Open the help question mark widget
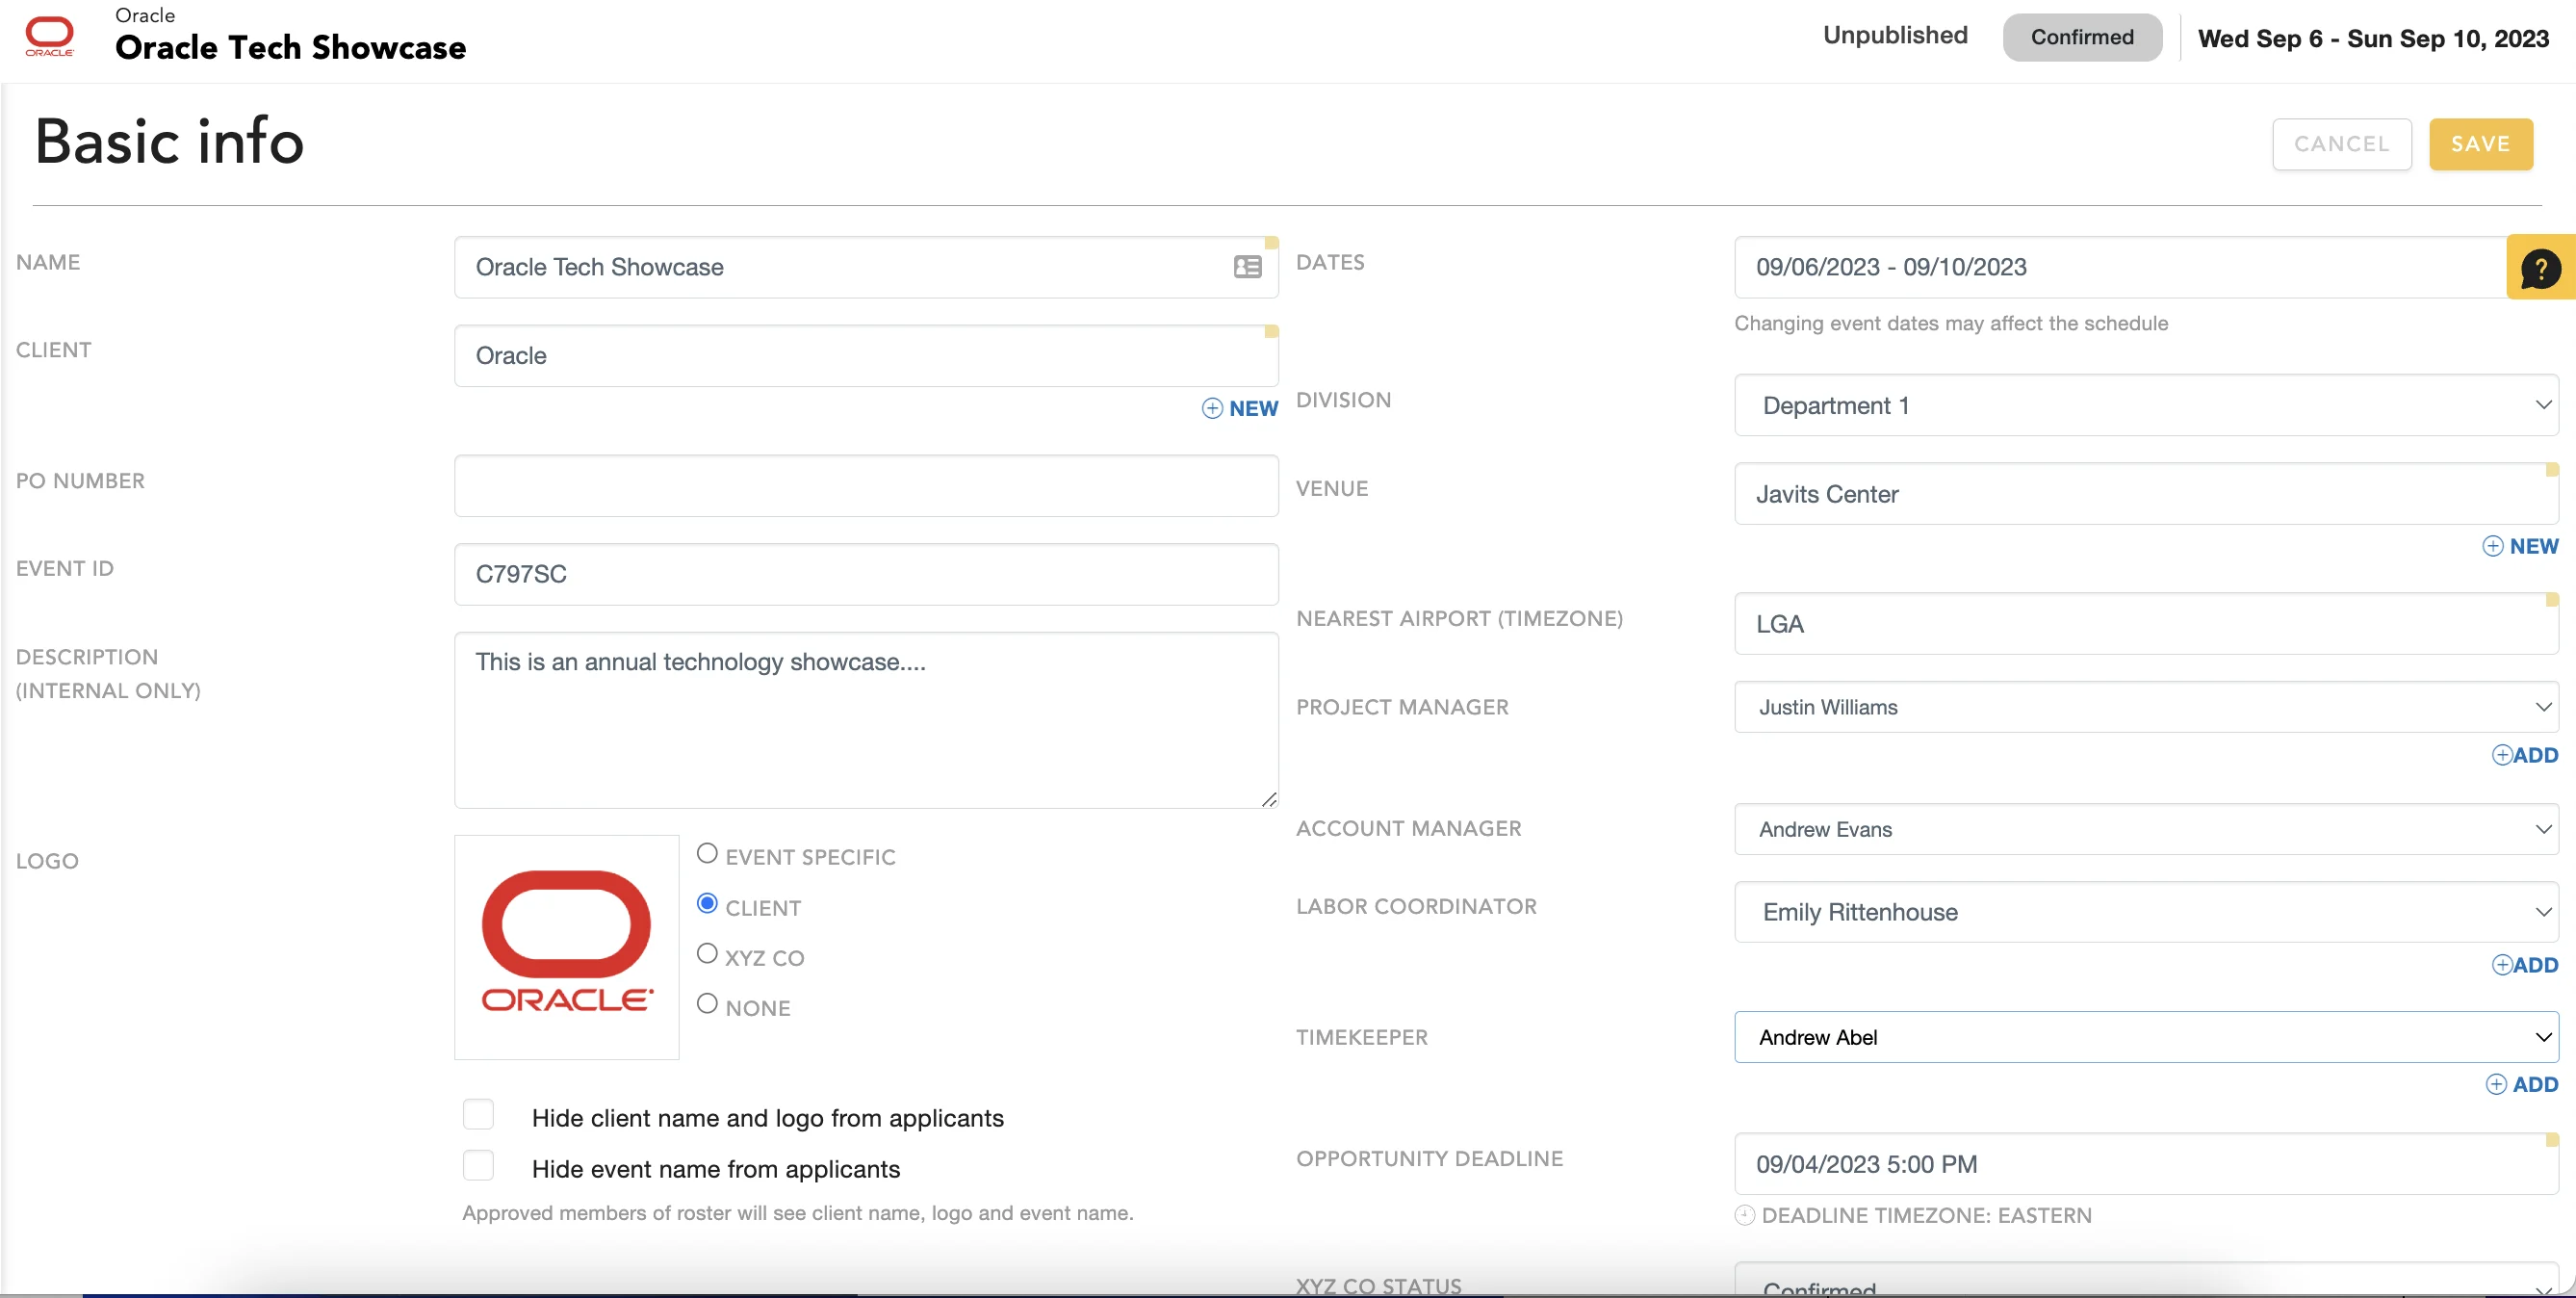Screen dimensions: 2576x1298 tap(2540, 268)
